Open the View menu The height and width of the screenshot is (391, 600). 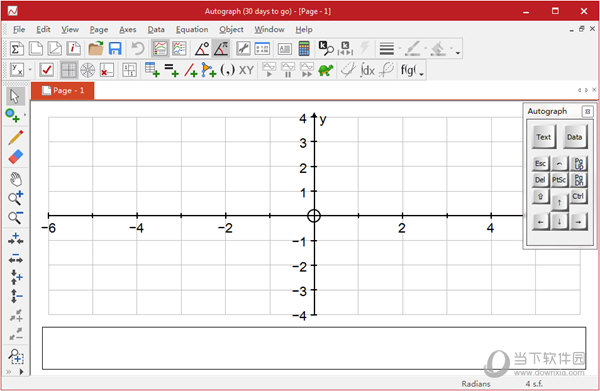[70, 29]
